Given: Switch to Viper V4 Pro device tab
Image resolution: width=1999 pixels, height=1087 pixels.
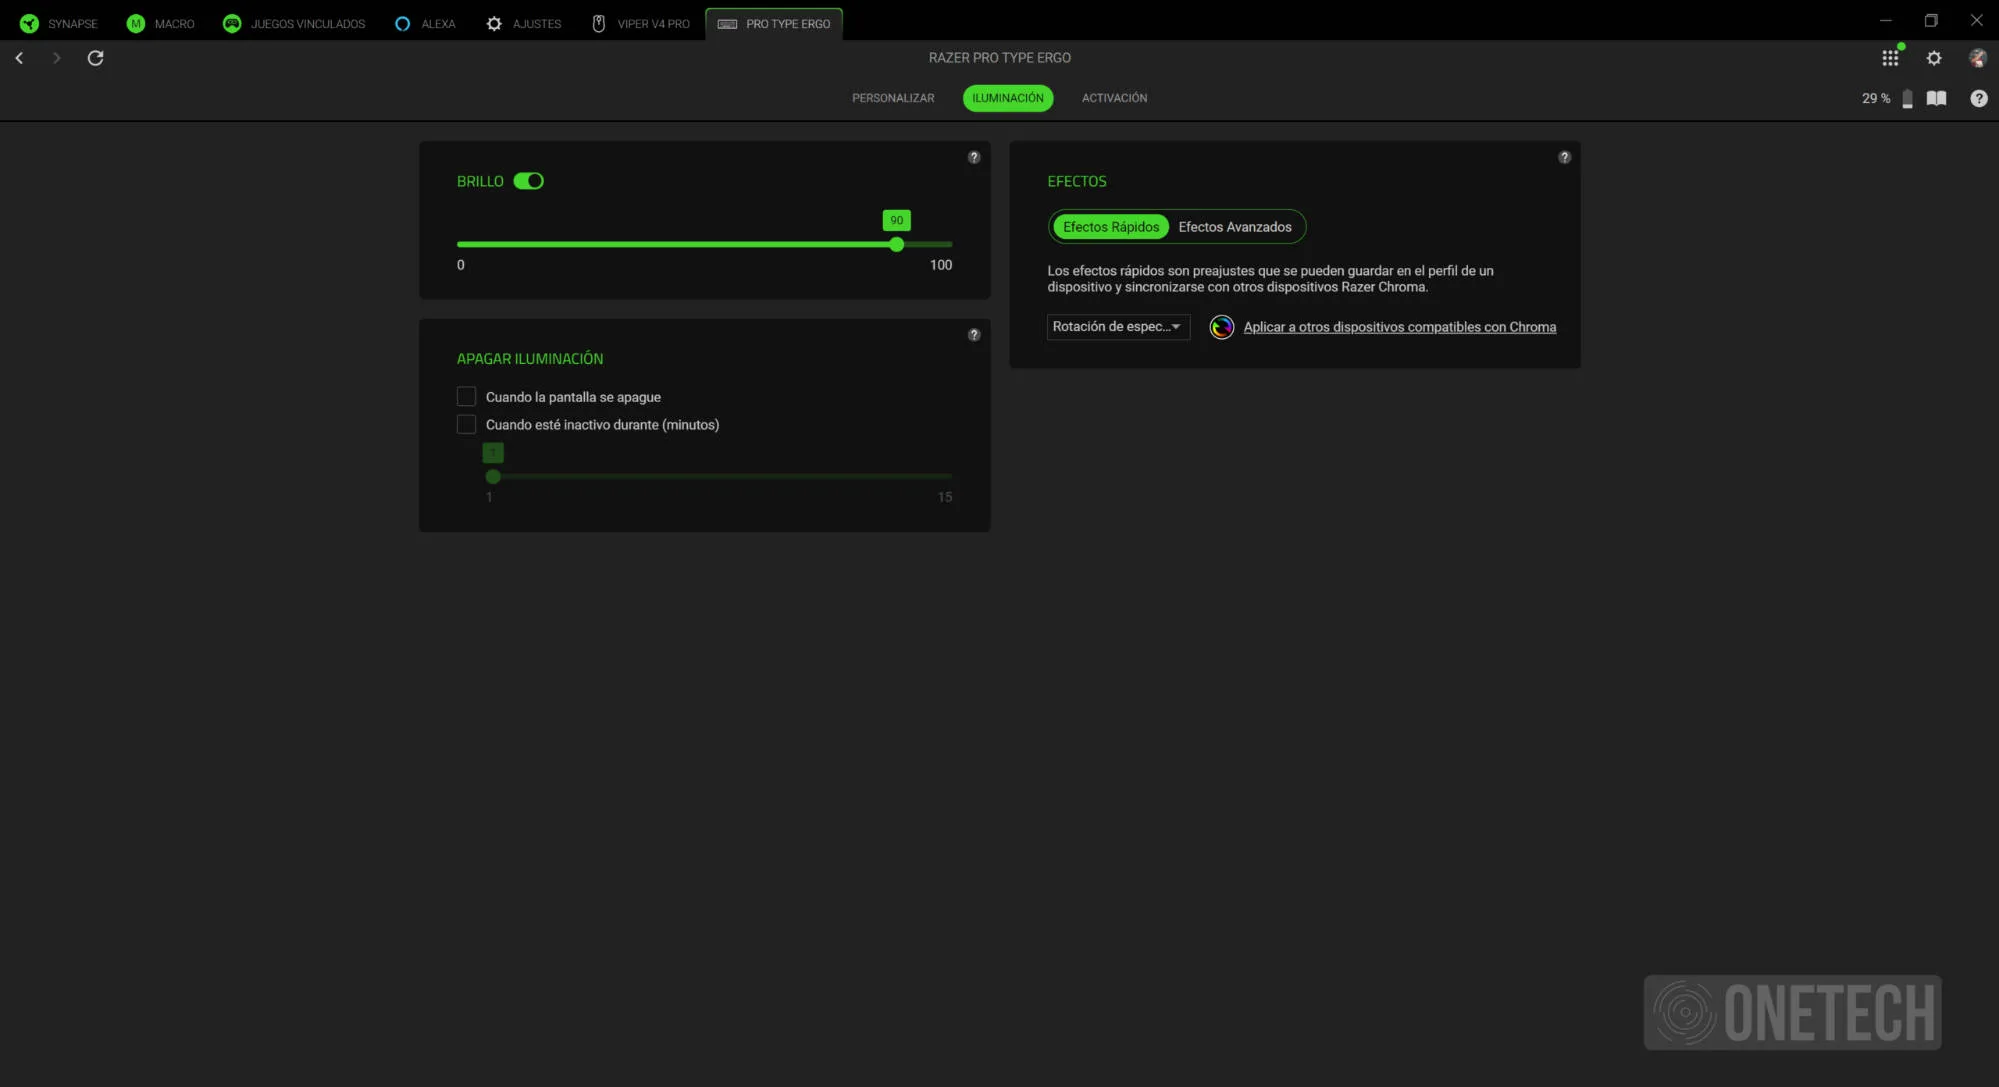Looking at the screenshot, I should [641, 23].
